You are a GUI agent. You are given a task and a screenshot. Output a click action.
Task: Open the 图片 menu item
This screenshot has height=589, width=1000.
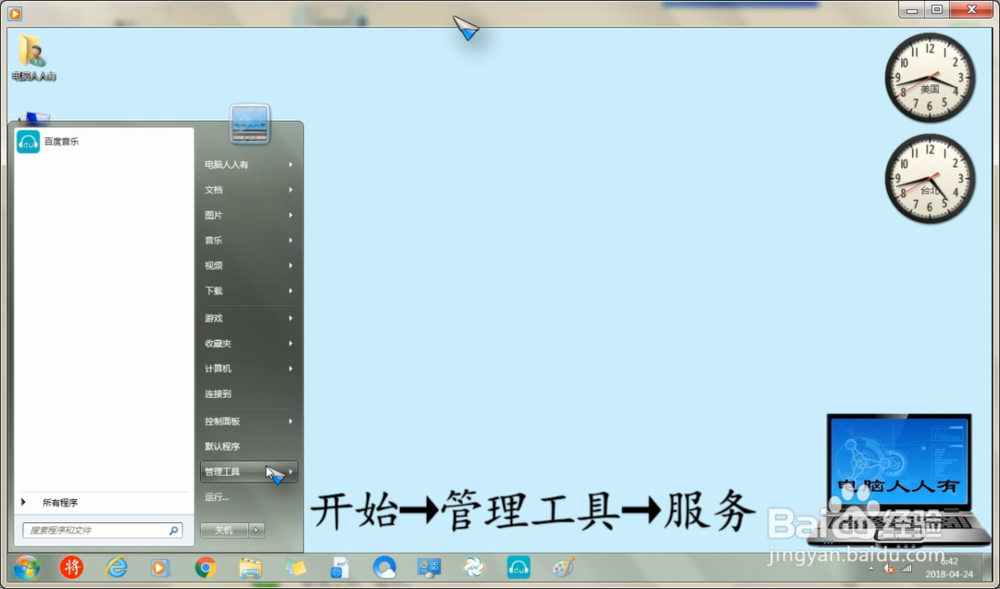249,215
